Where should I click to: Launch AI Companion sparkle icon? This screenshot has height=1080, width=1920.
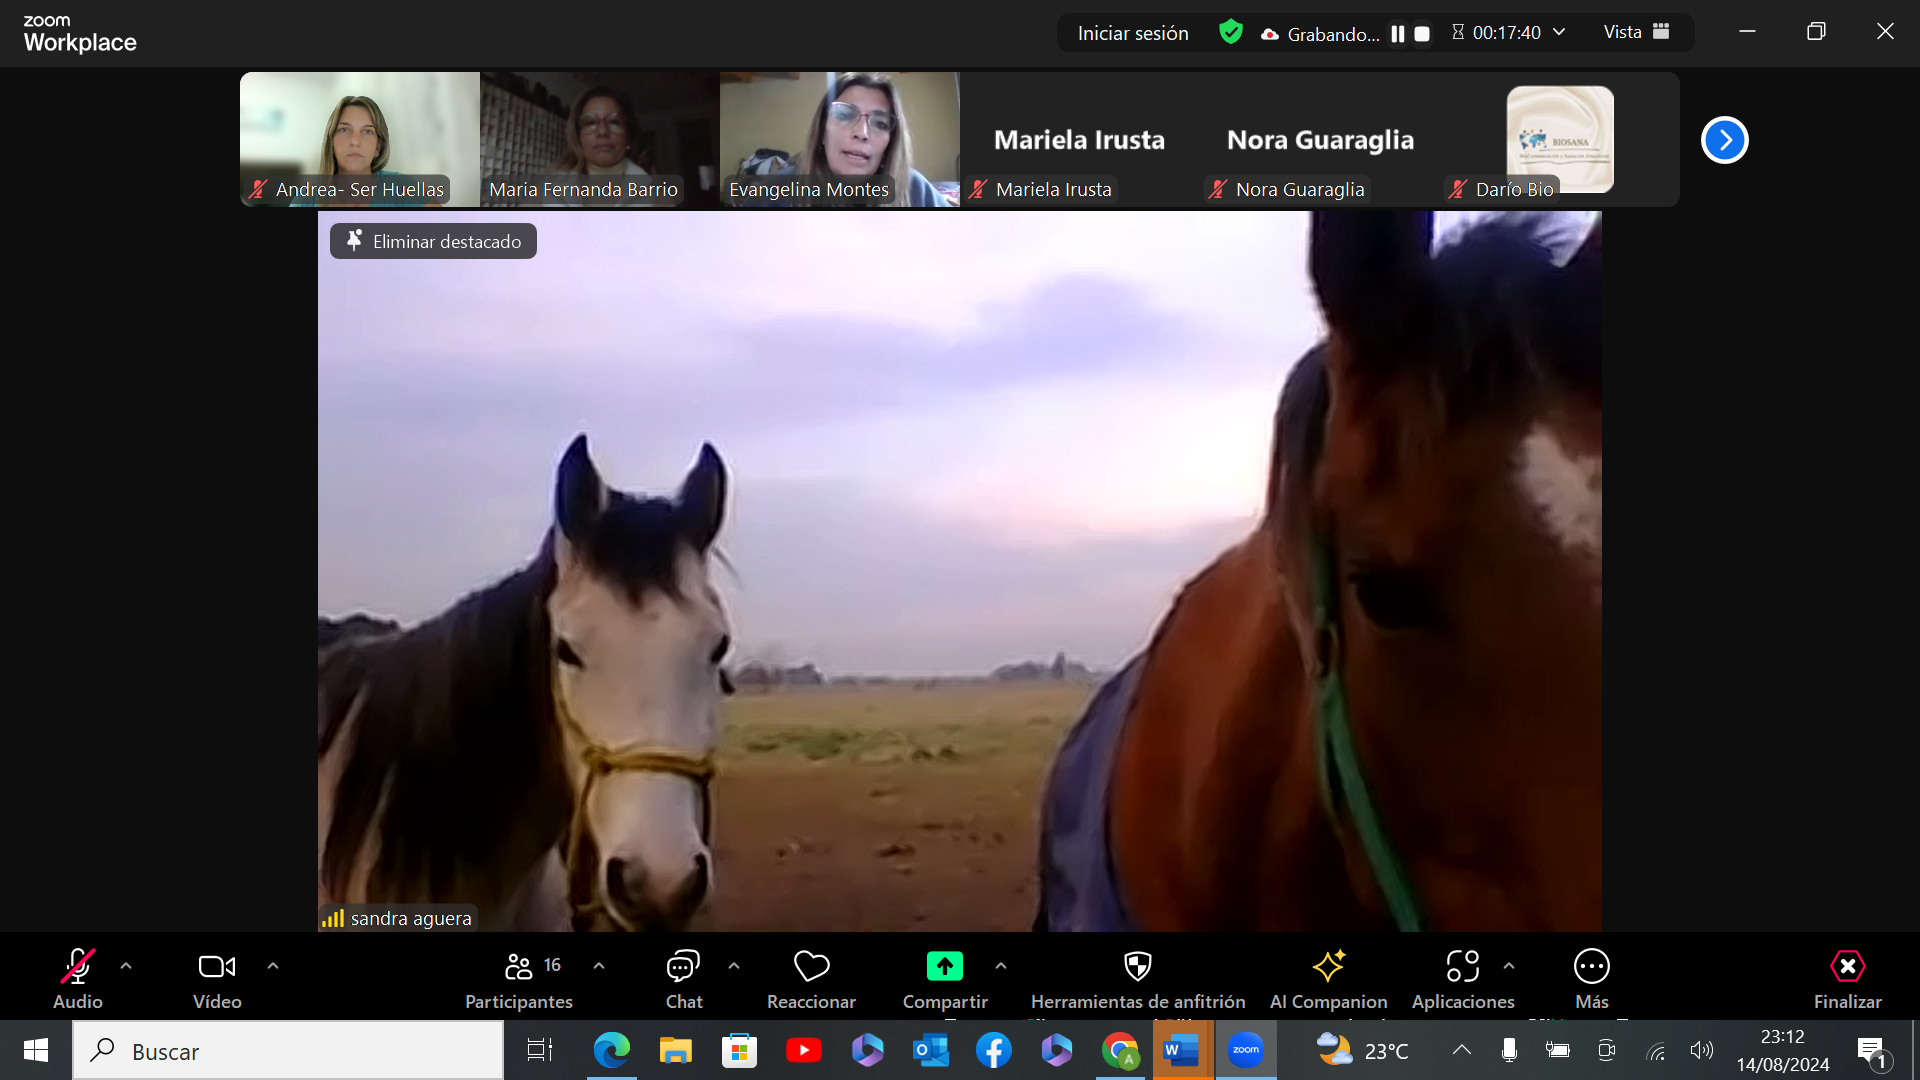click(1328, 967)
